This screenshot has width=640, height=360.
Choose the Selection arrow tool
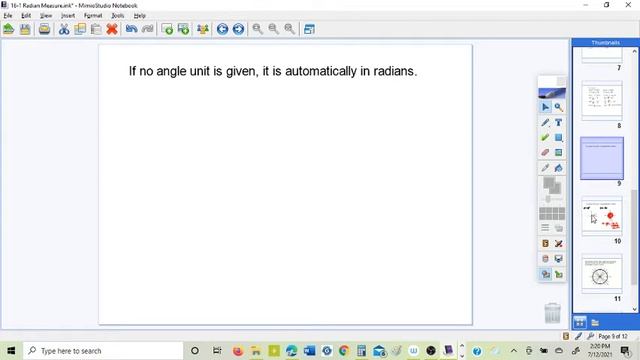tap(545, 107)
